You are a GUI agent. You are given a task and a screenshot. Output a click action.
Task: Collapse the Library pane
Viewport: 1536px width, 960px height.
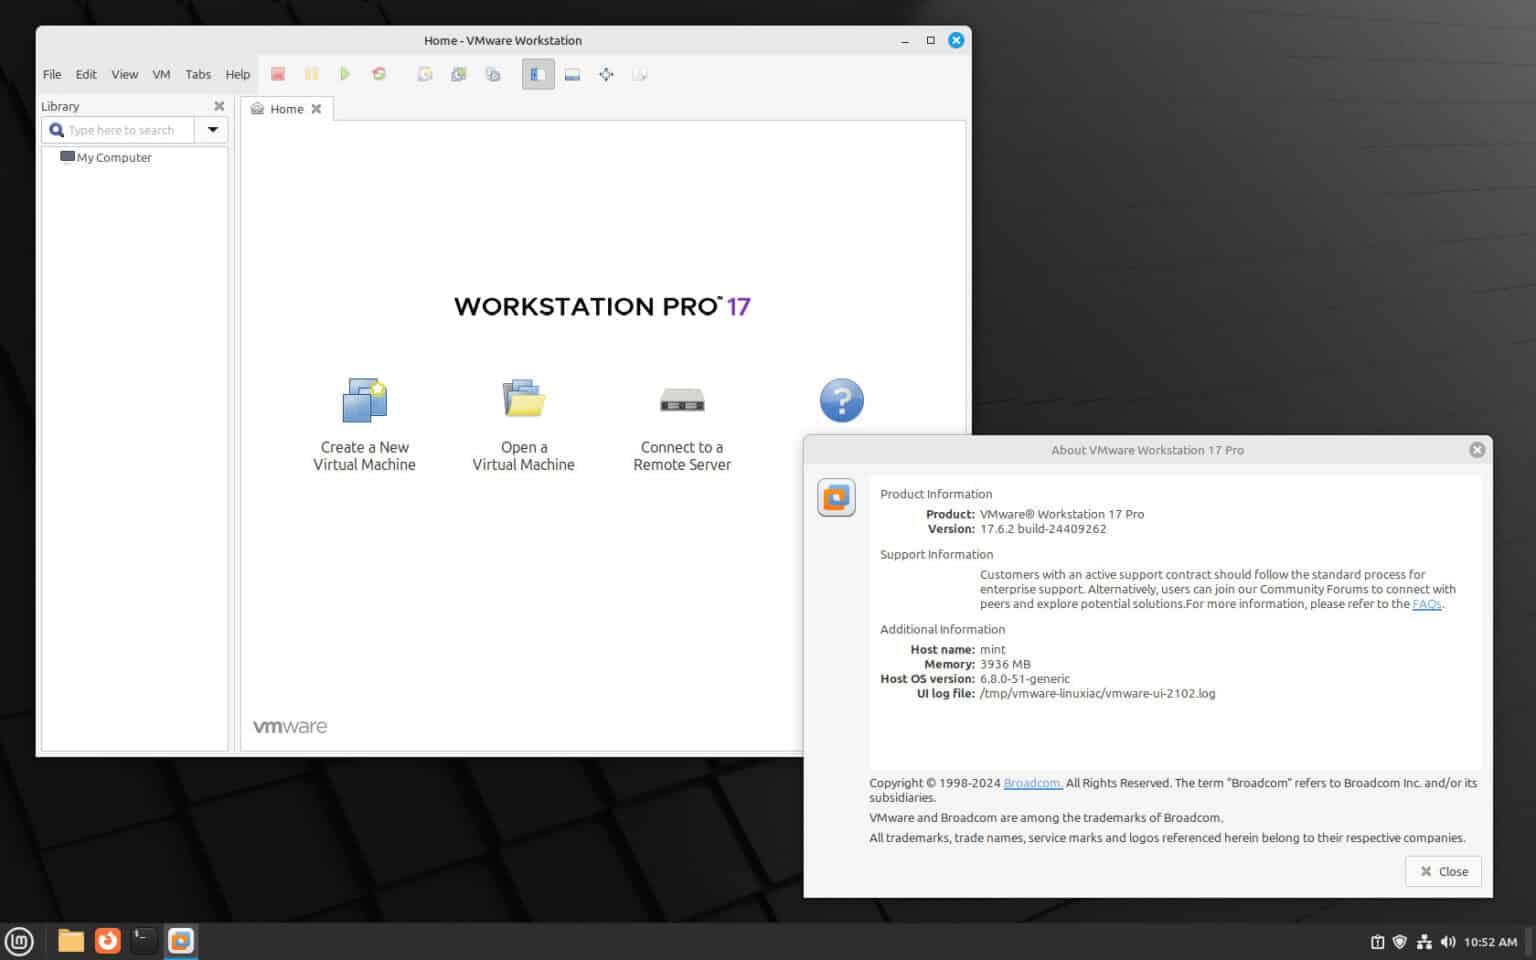[219, 105]
